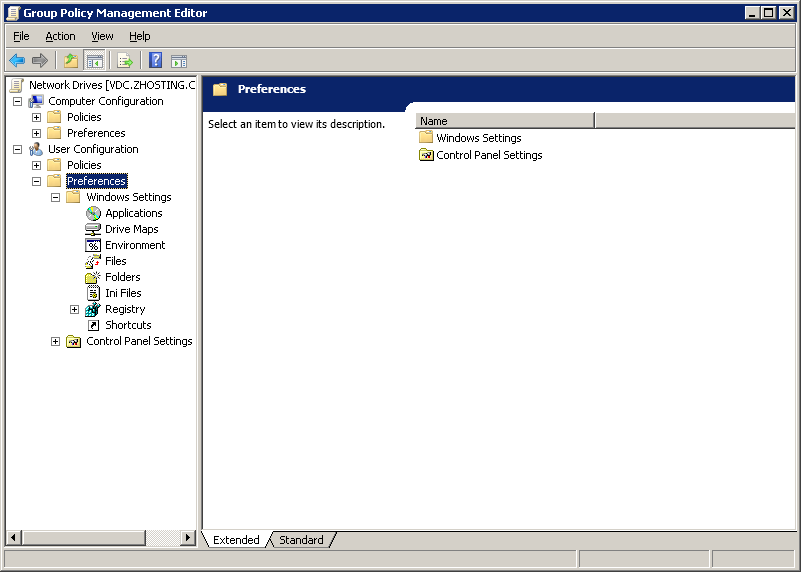This screenshot has height=572, width=801.
Task: Click the Network Drives scroll icon at tree root
Action: 17,85
